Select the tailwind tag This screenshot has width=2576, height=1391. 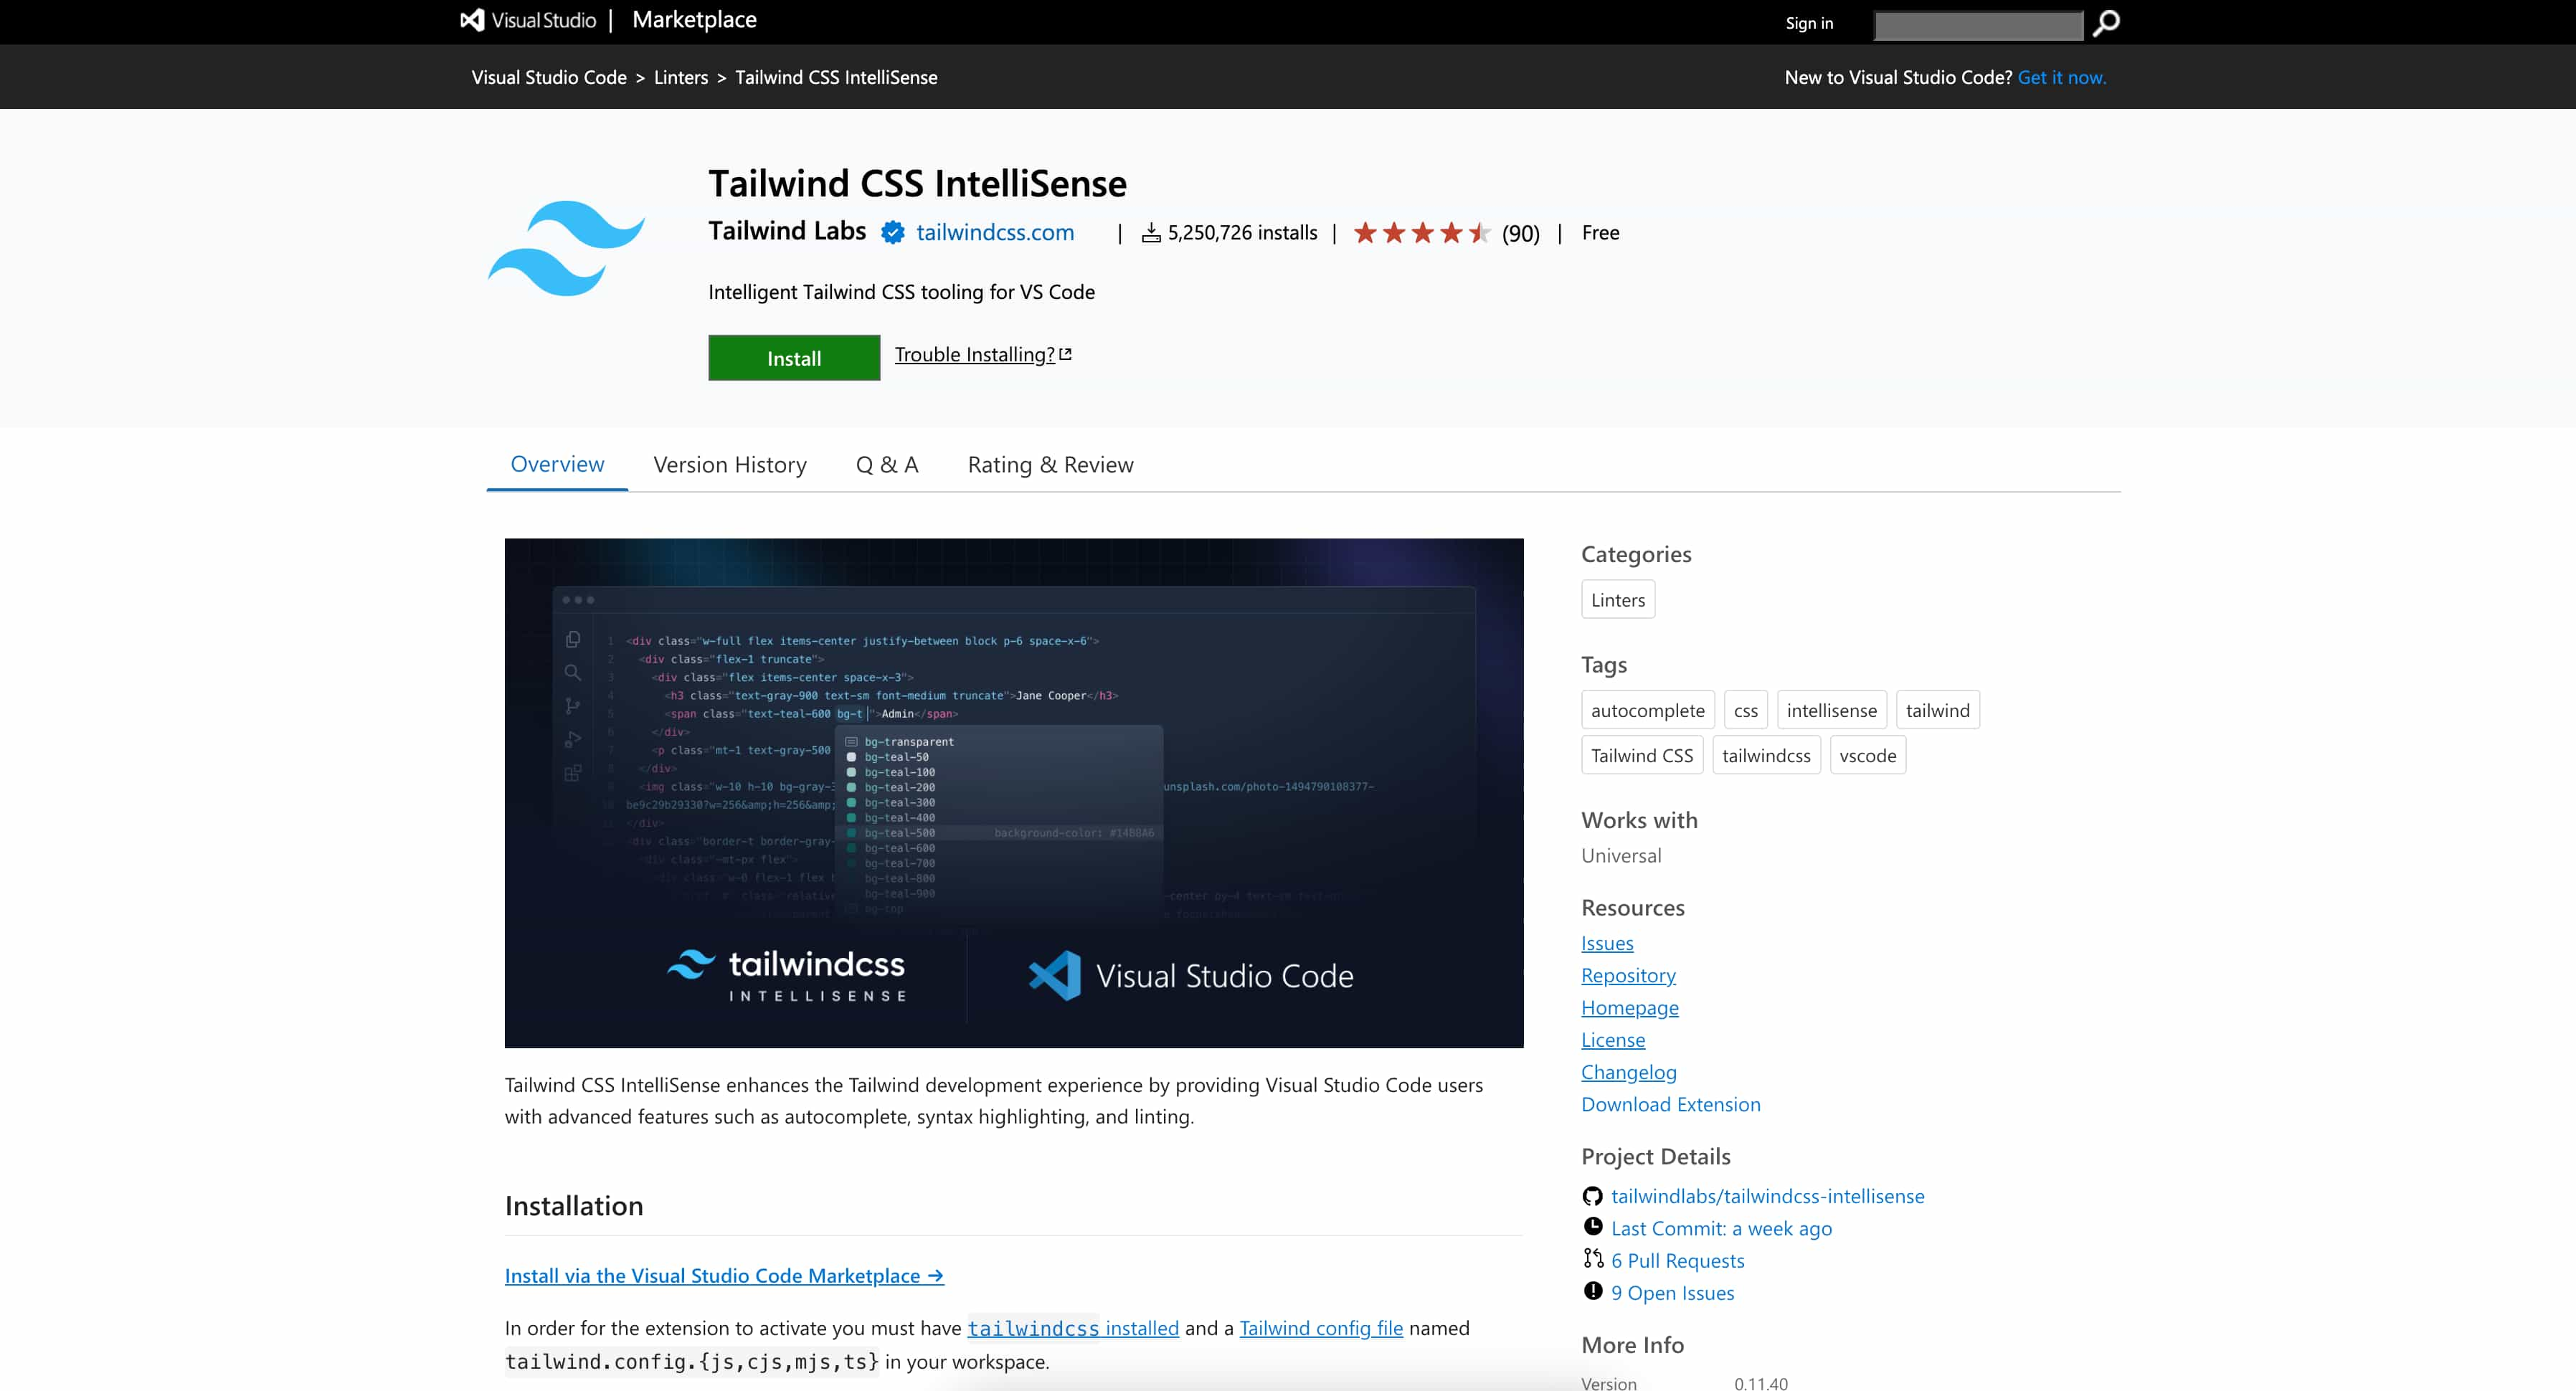pyautogui.click(x=1937, y=710)
